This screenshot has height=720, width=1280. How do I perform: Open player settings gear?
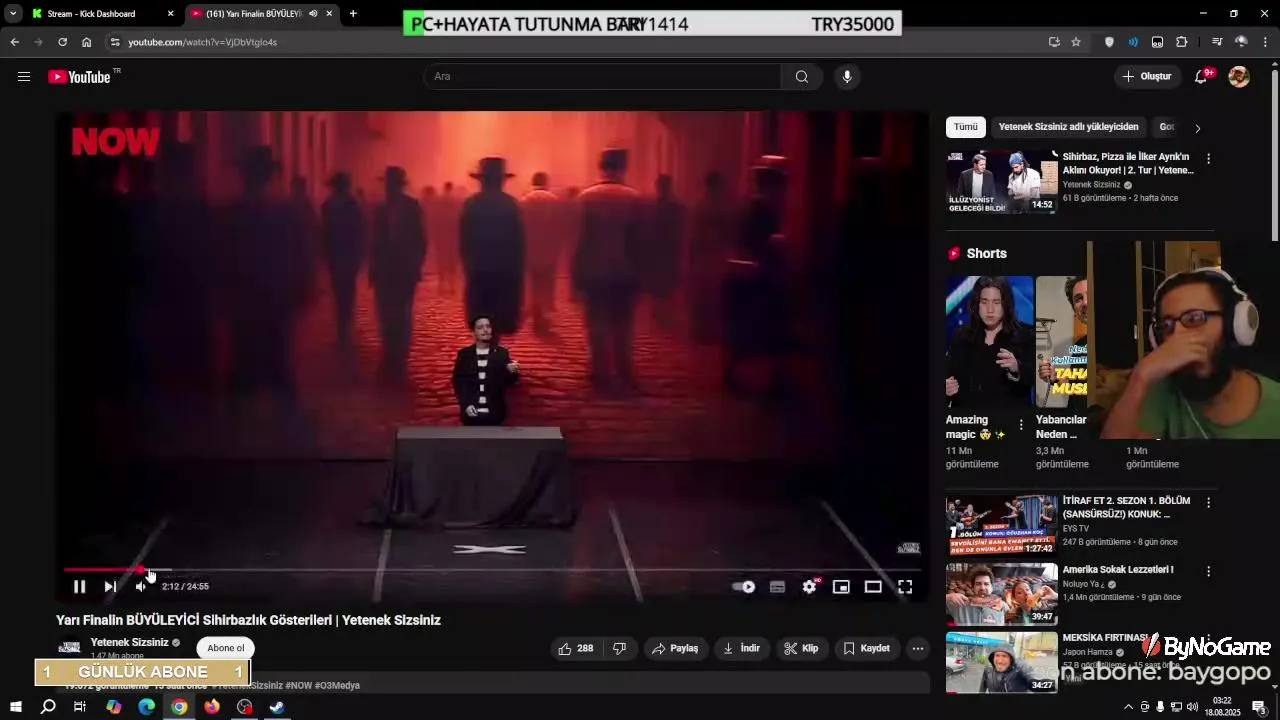(809, 587)
